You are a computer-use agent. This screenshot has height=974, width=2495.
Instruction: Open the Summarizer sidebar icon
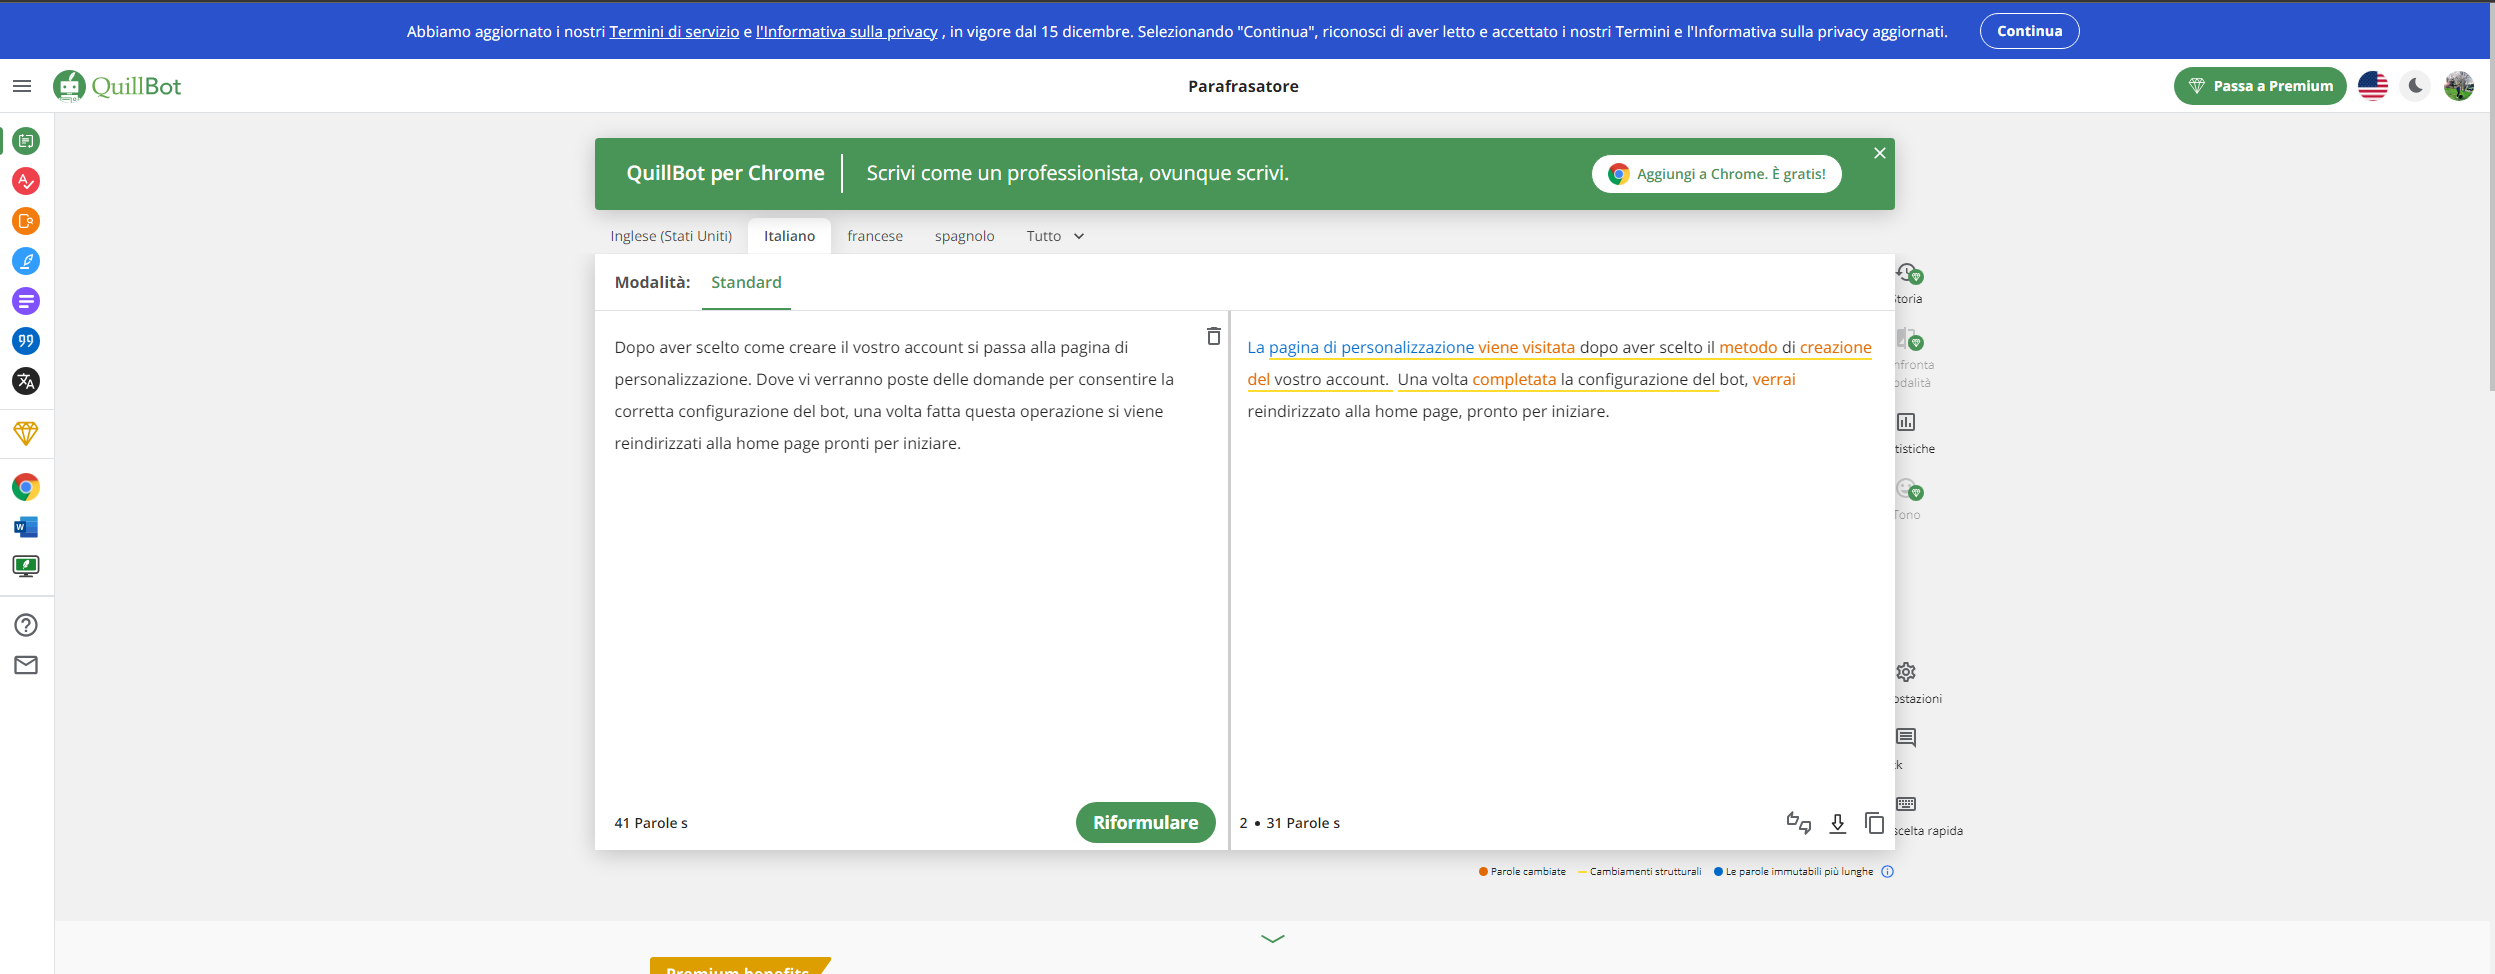click(26, 301)
